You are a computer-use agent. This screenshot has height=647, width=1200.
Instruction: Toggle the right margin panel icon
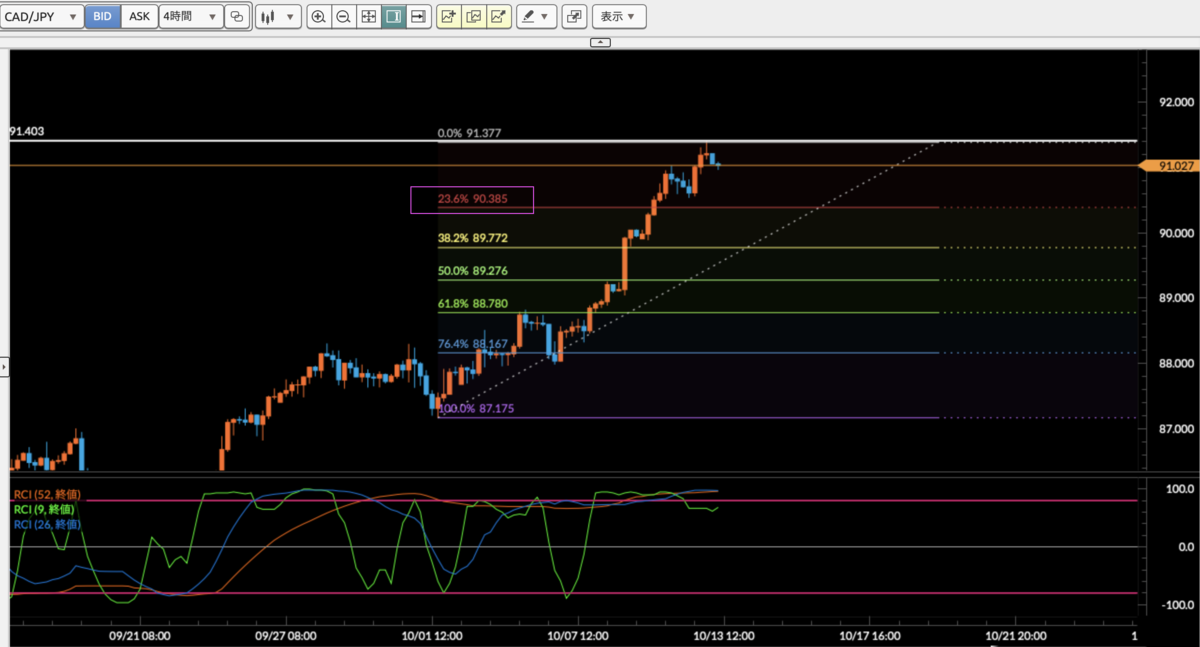[x=393, y=16]
